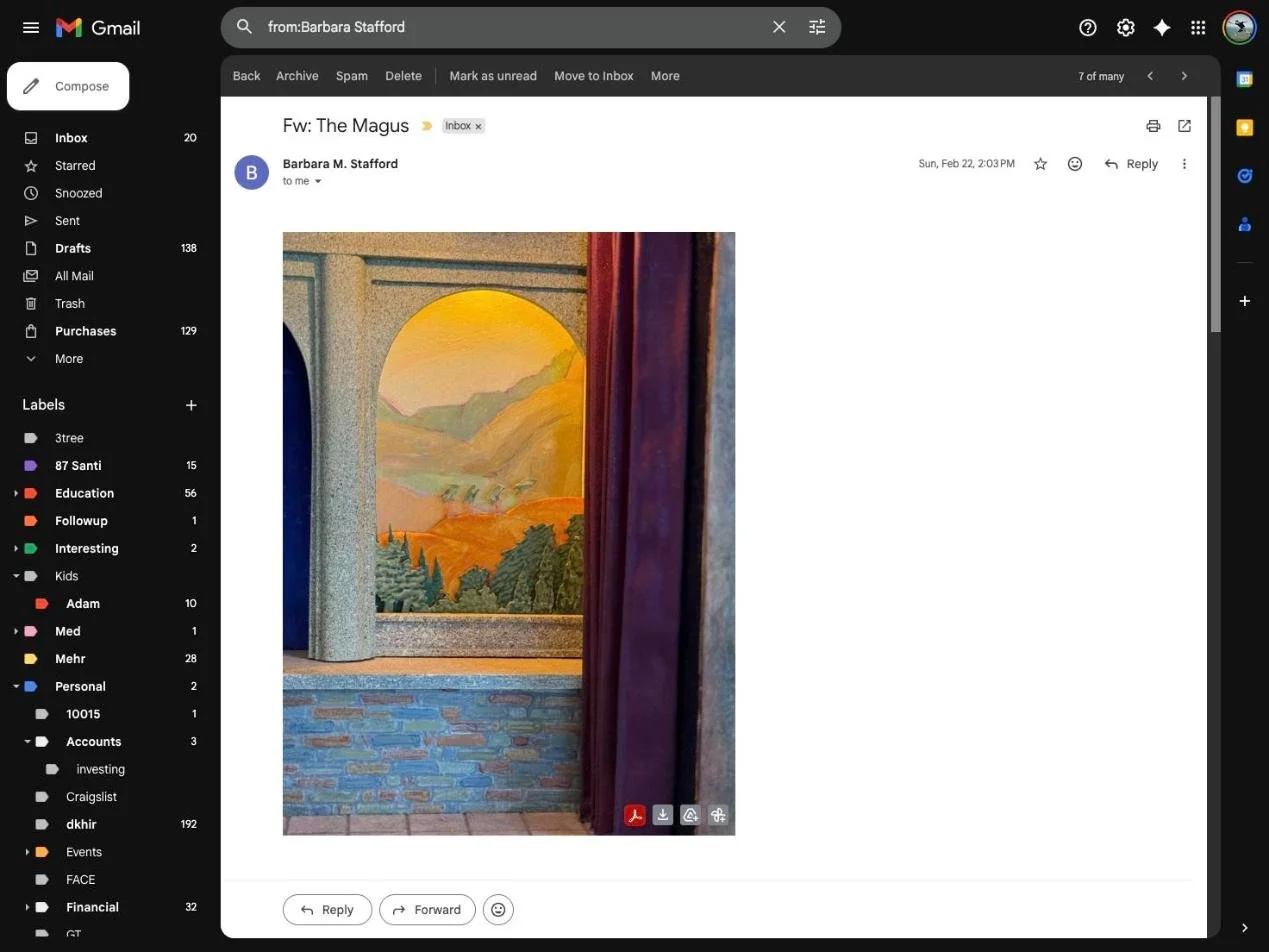Viewport: 1269px width, 952px height.
Task: Open Contacts in the side panel
Action: click(1245, 224)
